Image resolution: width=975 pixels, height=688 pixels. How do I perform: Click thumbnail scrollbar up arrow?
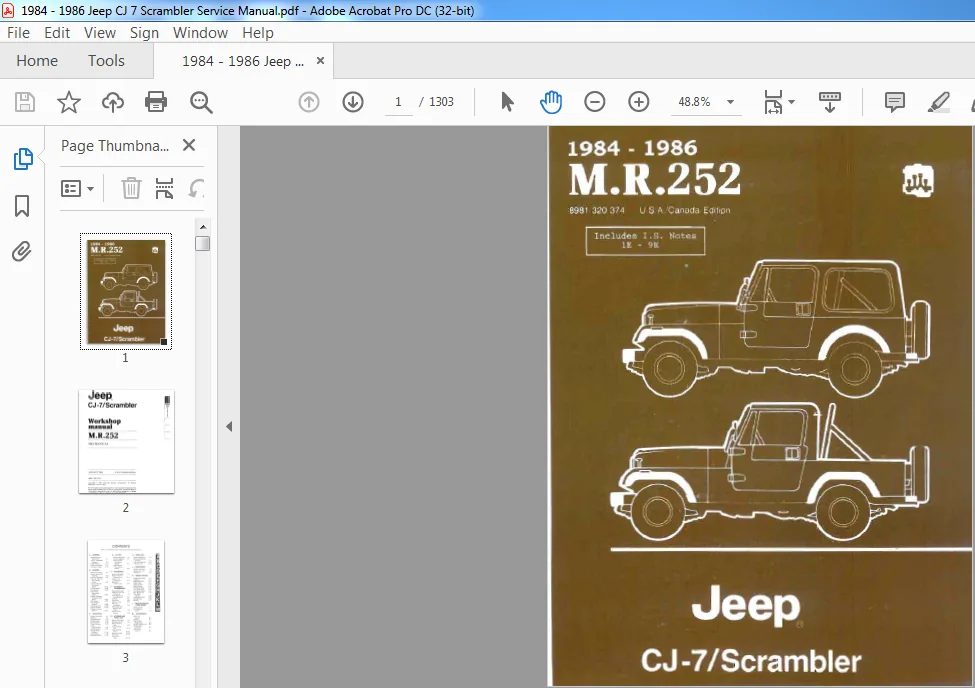tap(203, 227)
